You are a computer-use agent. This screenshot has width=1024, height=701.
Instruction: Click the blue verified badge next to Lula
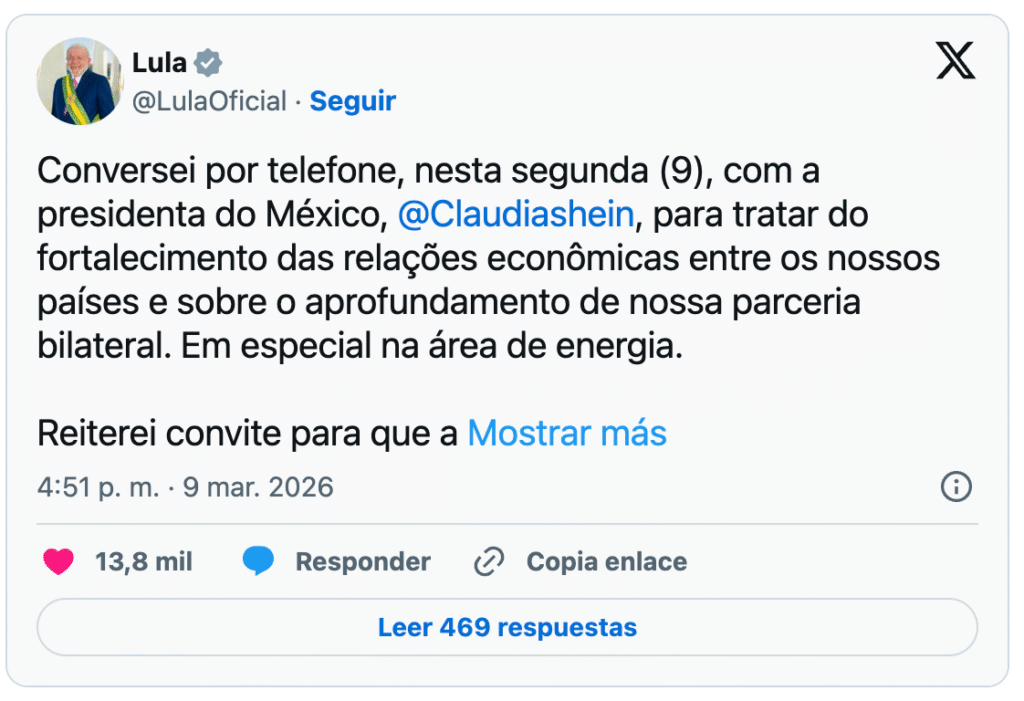(x=207, y=63)
